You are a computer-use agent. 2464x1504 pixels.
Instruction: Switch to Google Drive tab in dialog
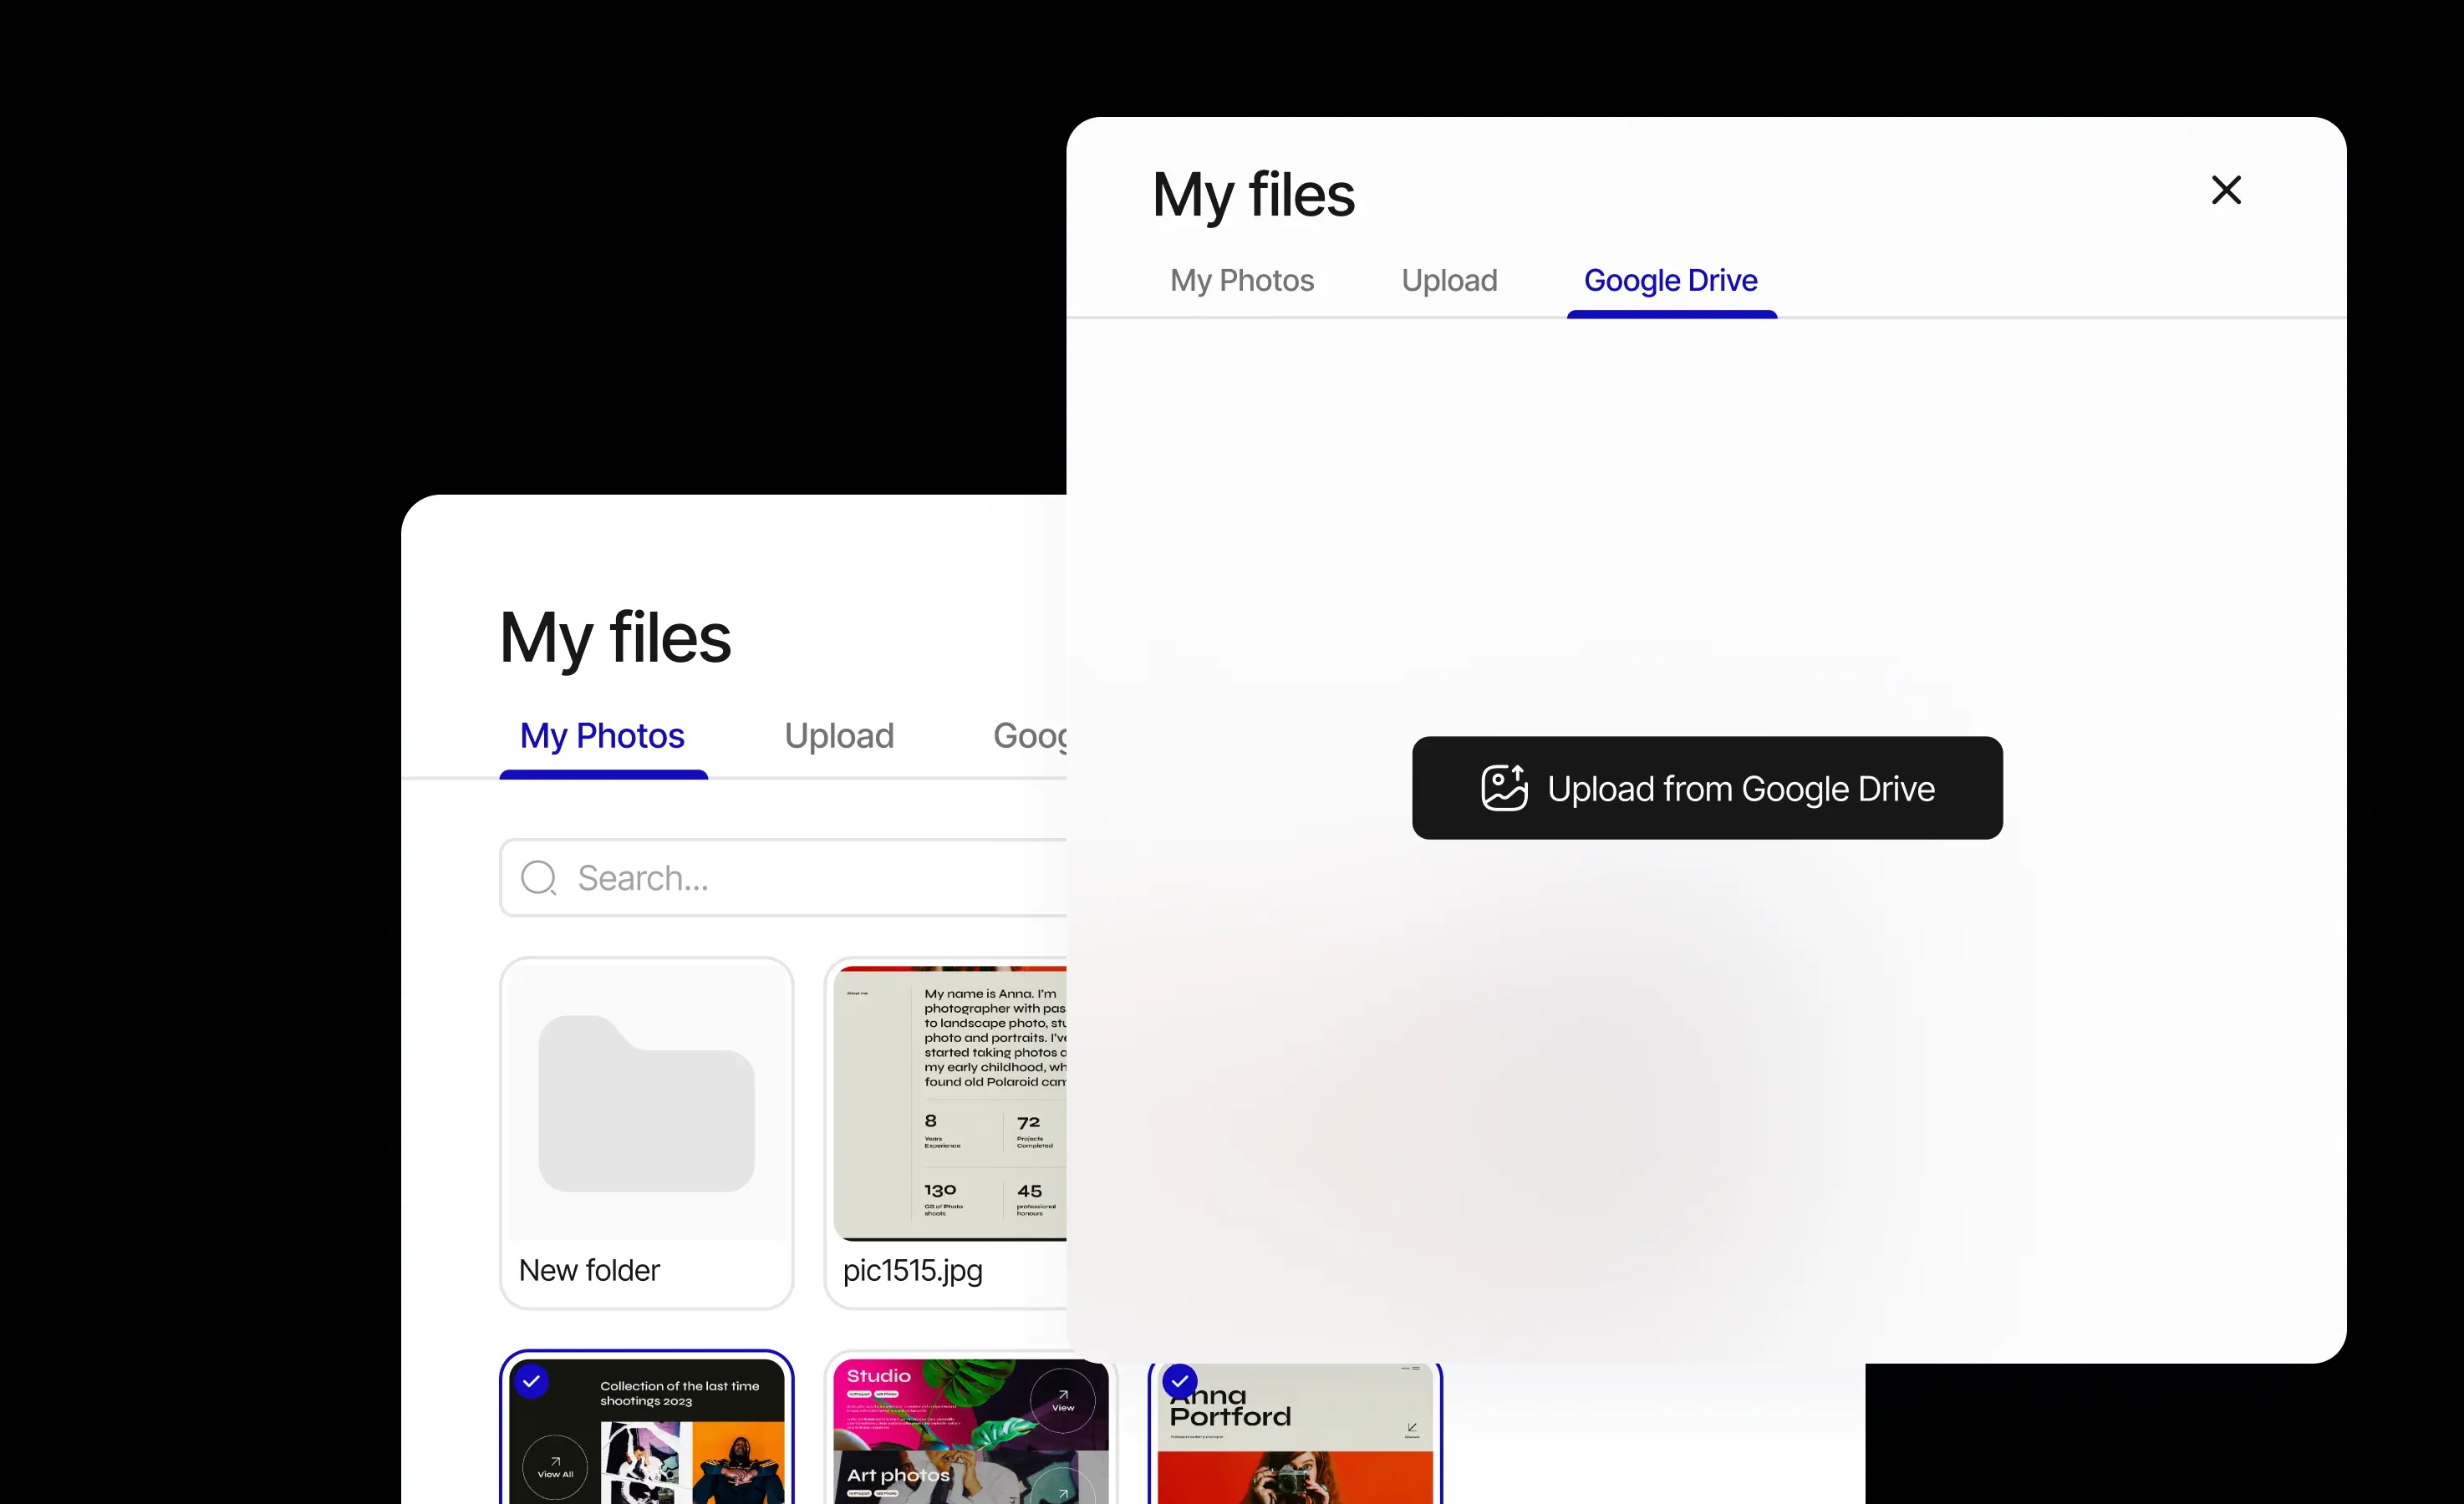click(x=1671, y=281)
